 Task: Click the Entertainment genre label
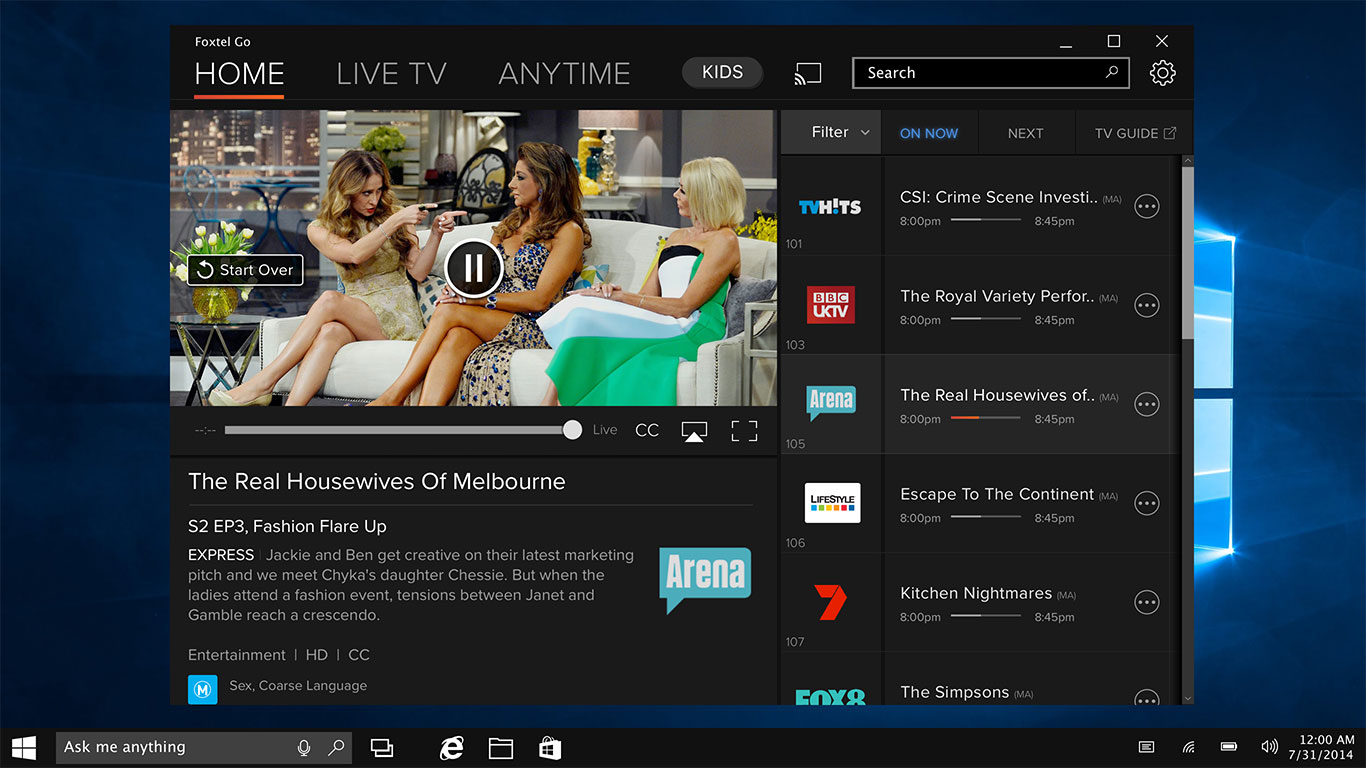coord(237,655)
